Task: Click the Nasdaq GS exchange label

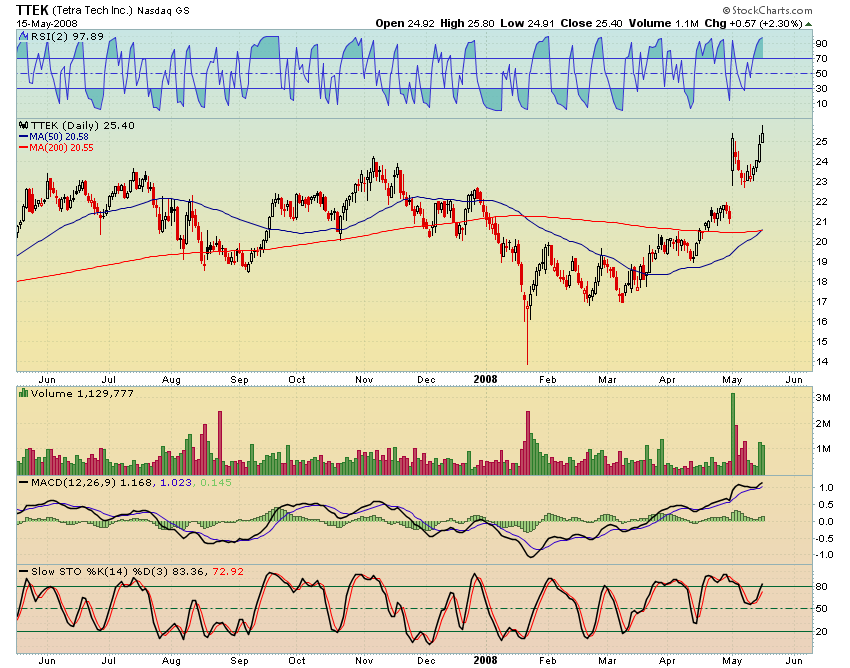Action: 163,11
